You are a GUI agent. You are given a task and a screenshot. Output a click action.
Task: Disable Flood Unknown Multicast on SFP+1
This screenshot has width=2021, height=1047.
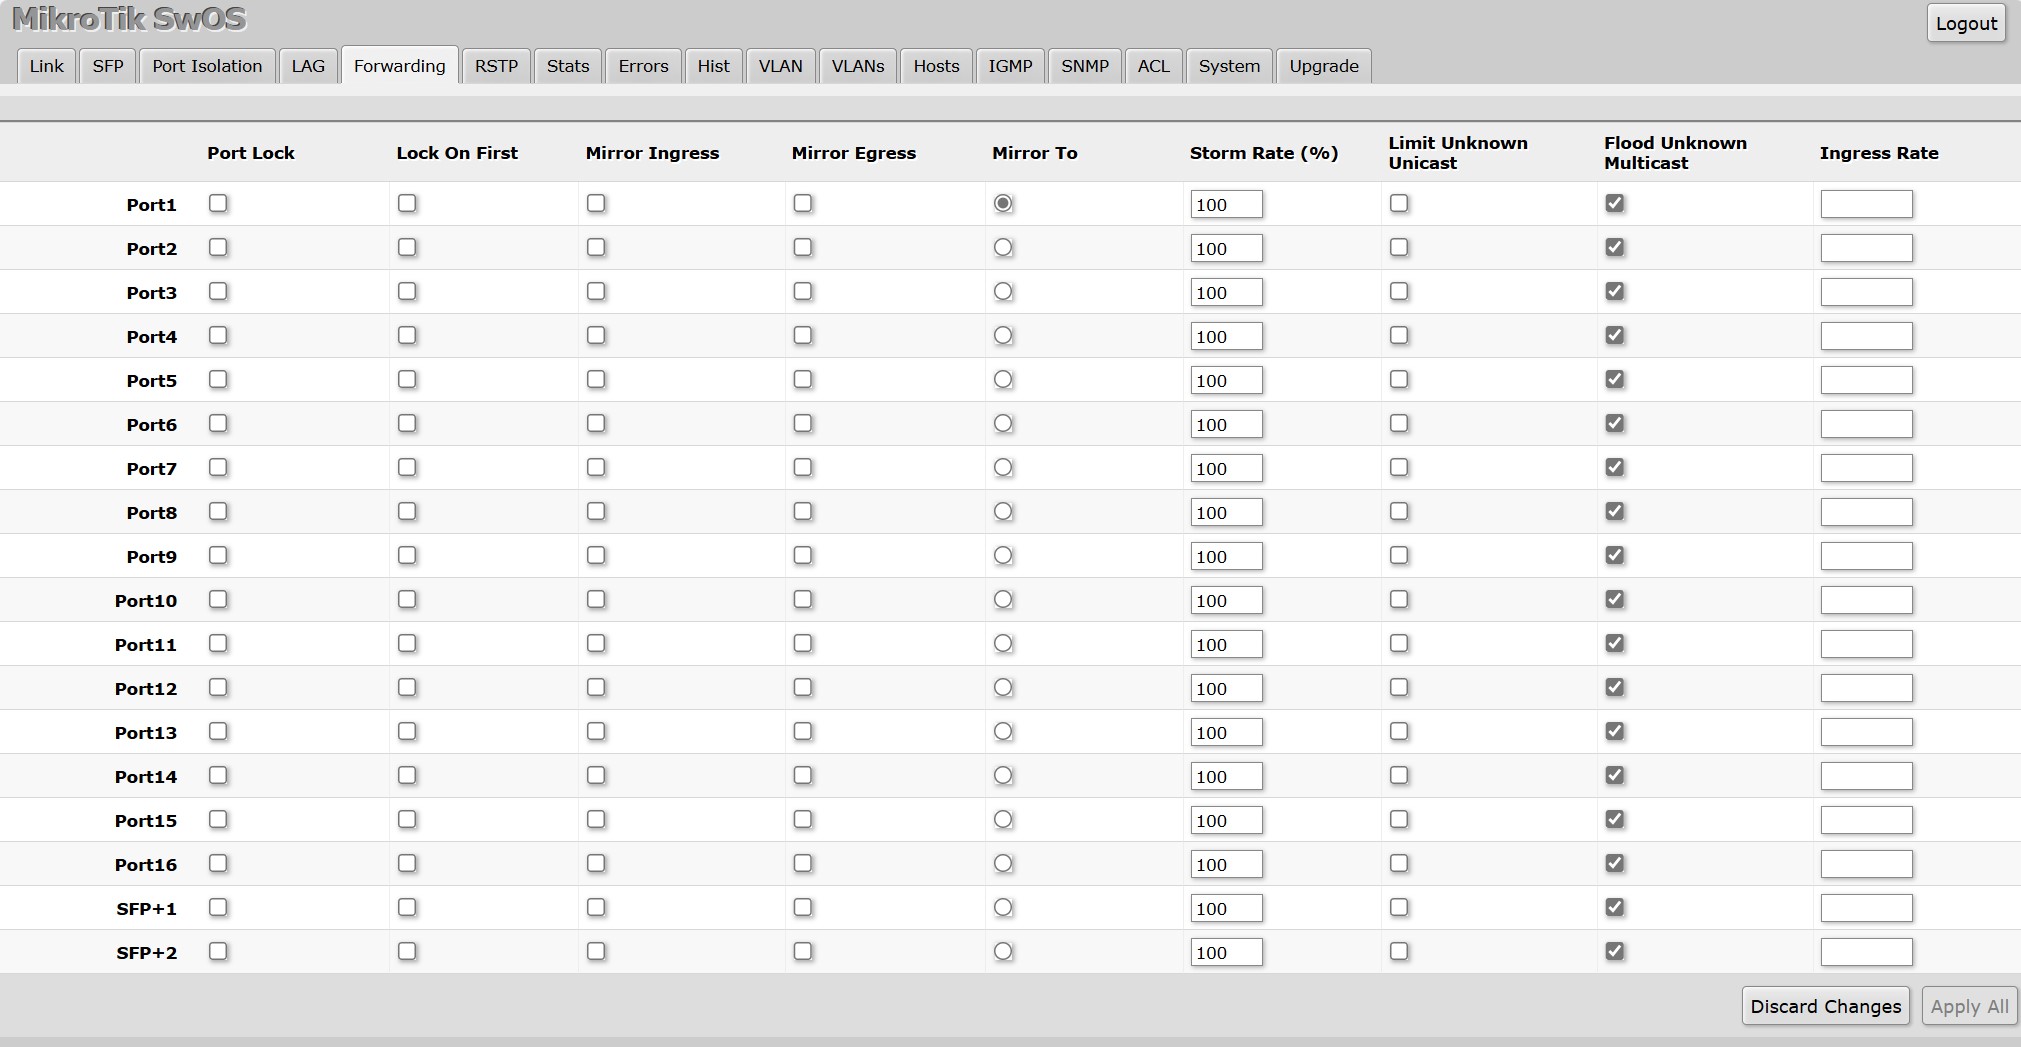[x=1614, y=908]
